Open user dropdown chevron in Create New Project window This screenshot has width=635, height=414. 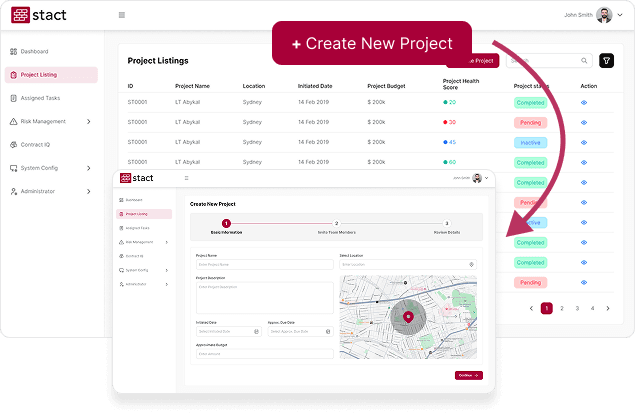(486, 178)
